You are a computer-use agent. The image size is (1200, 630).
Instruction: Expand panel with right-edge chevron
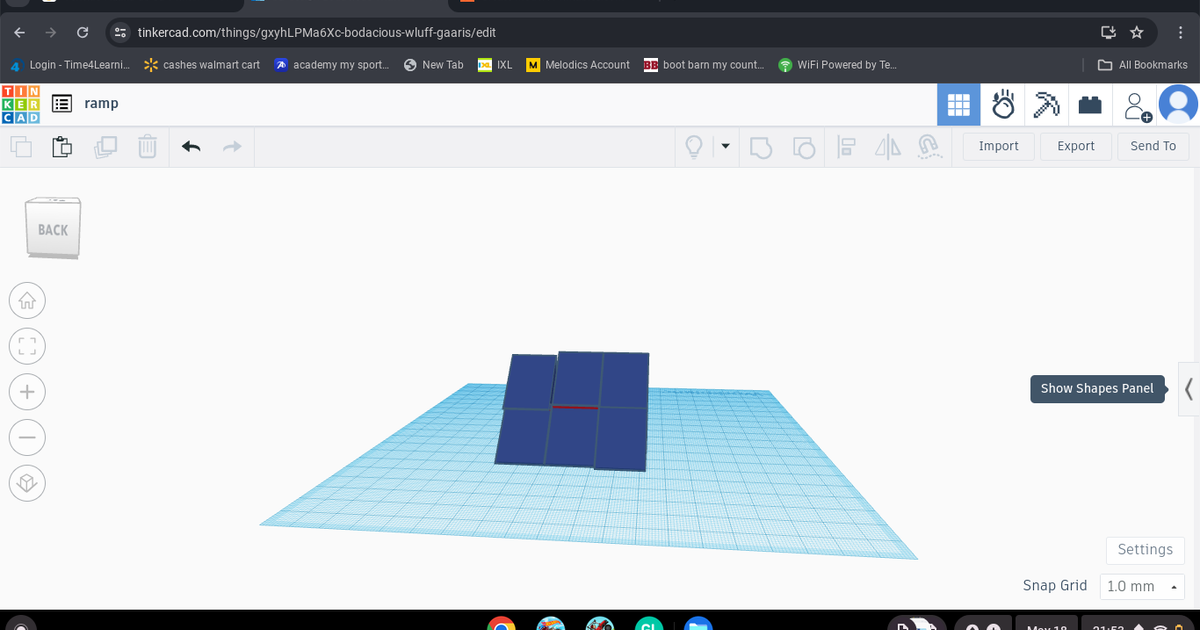pos(1190,389)
